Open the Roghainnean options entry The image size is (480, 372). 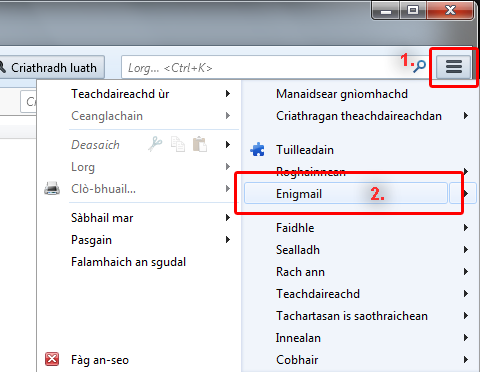(311, 171)
